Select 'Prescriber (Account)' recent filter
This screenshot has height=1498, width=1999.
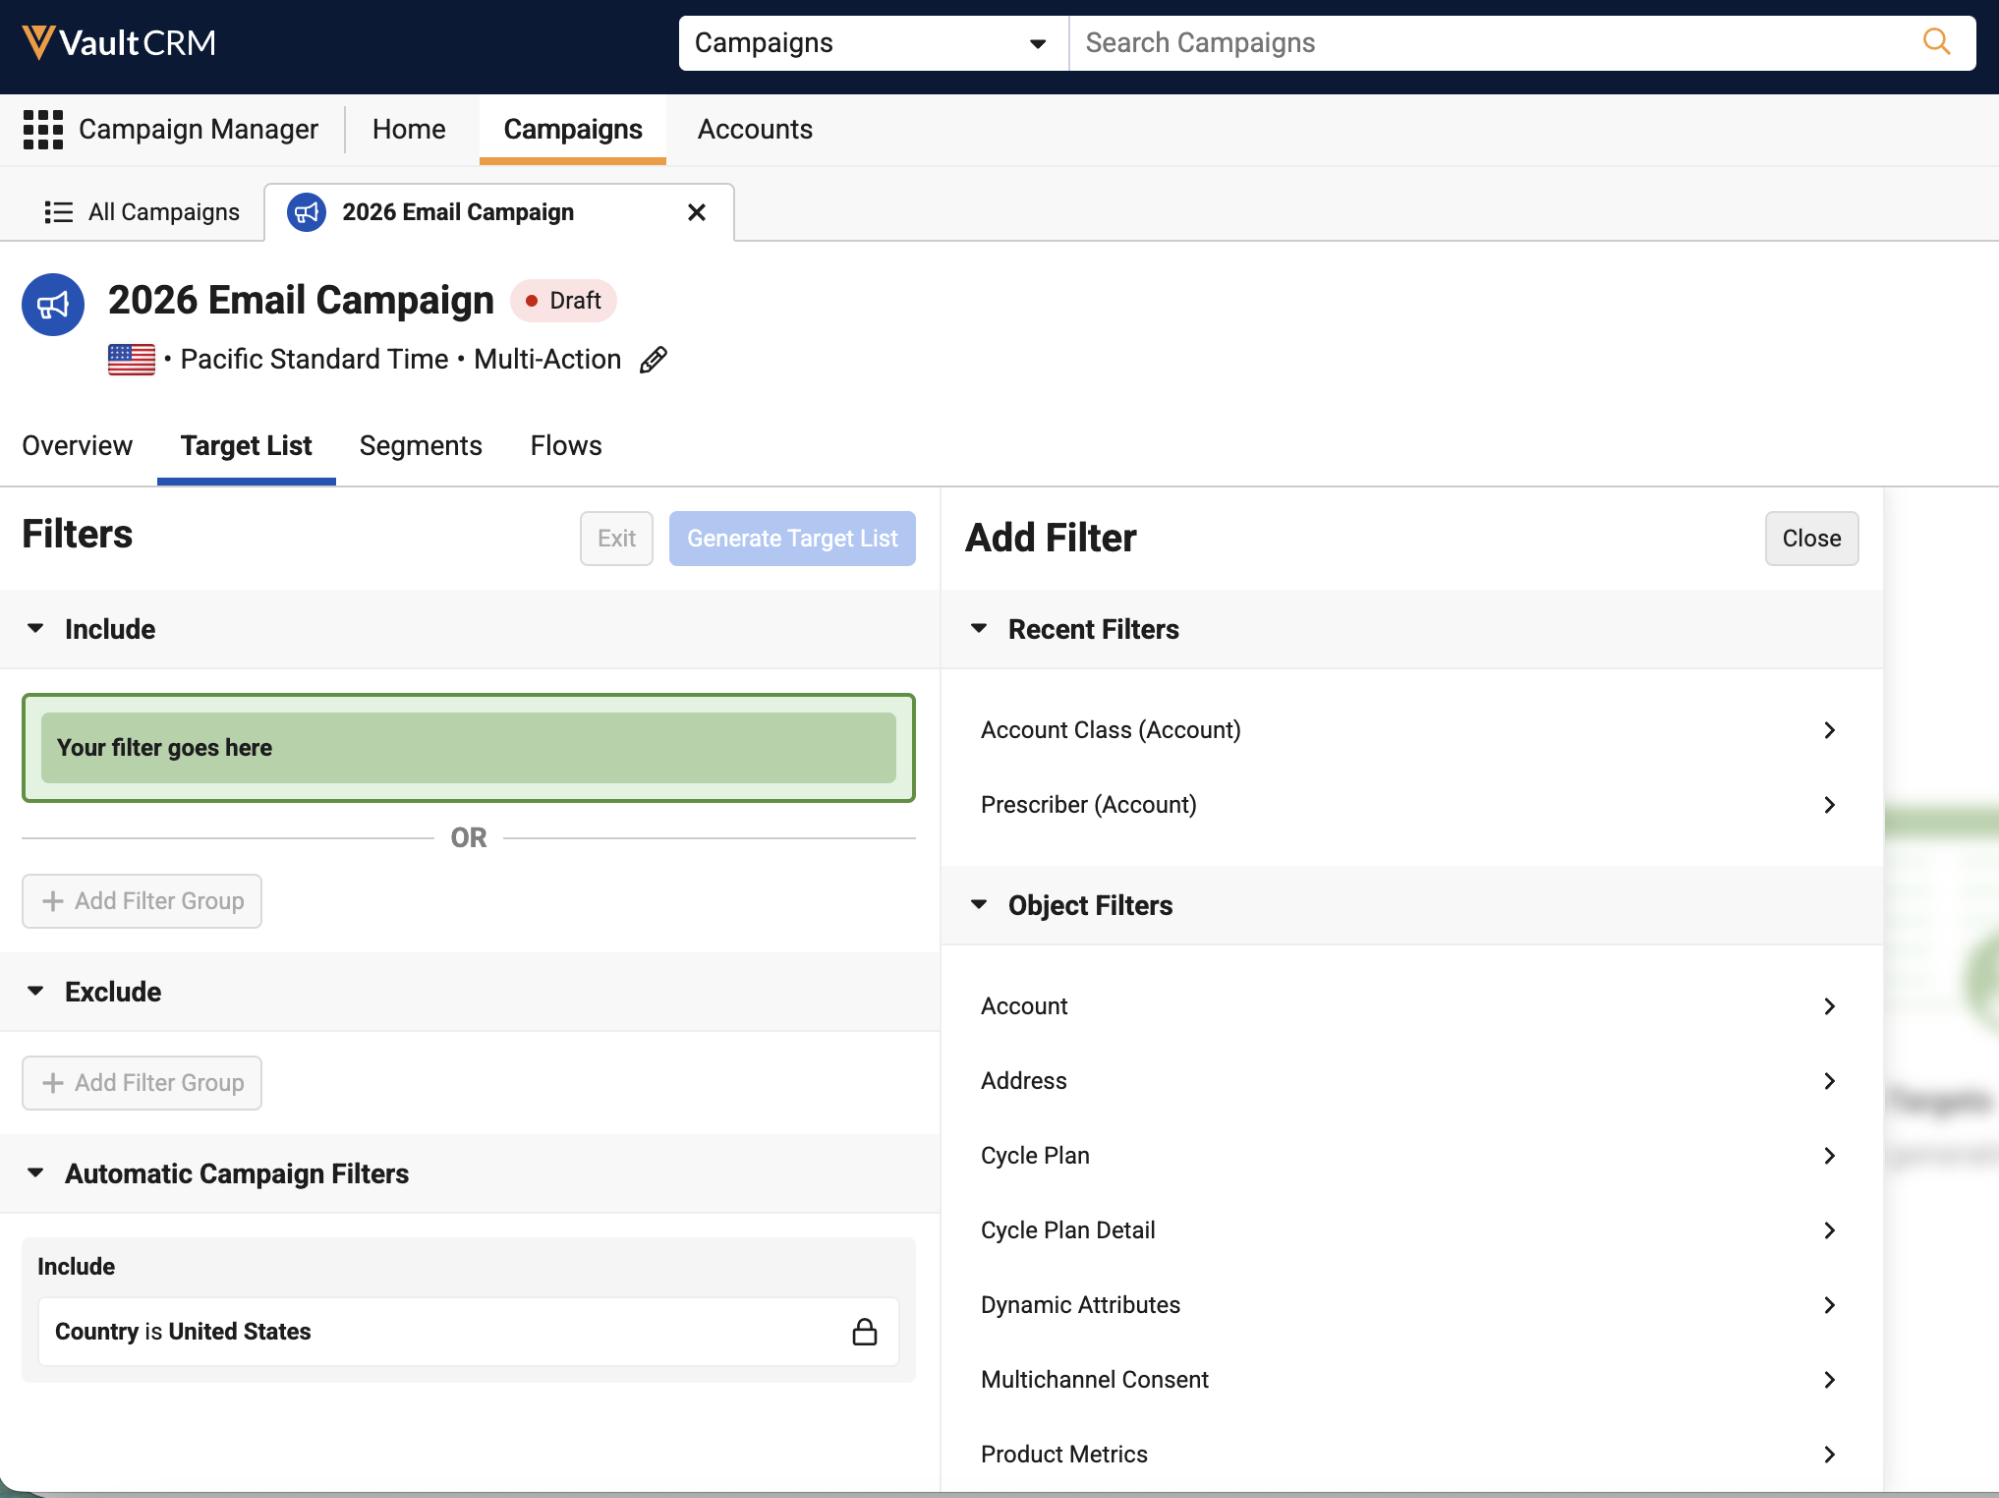tap(1088, 805)
